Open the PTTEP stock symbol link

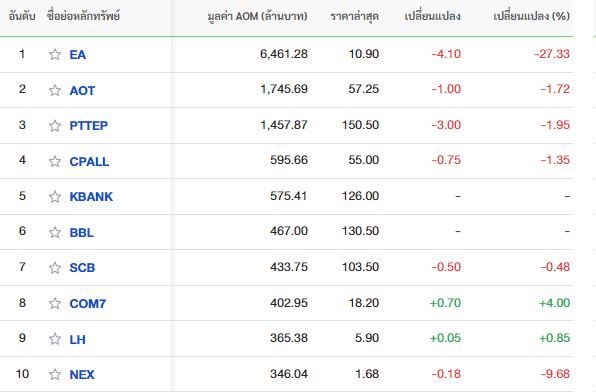coord(89,125)
